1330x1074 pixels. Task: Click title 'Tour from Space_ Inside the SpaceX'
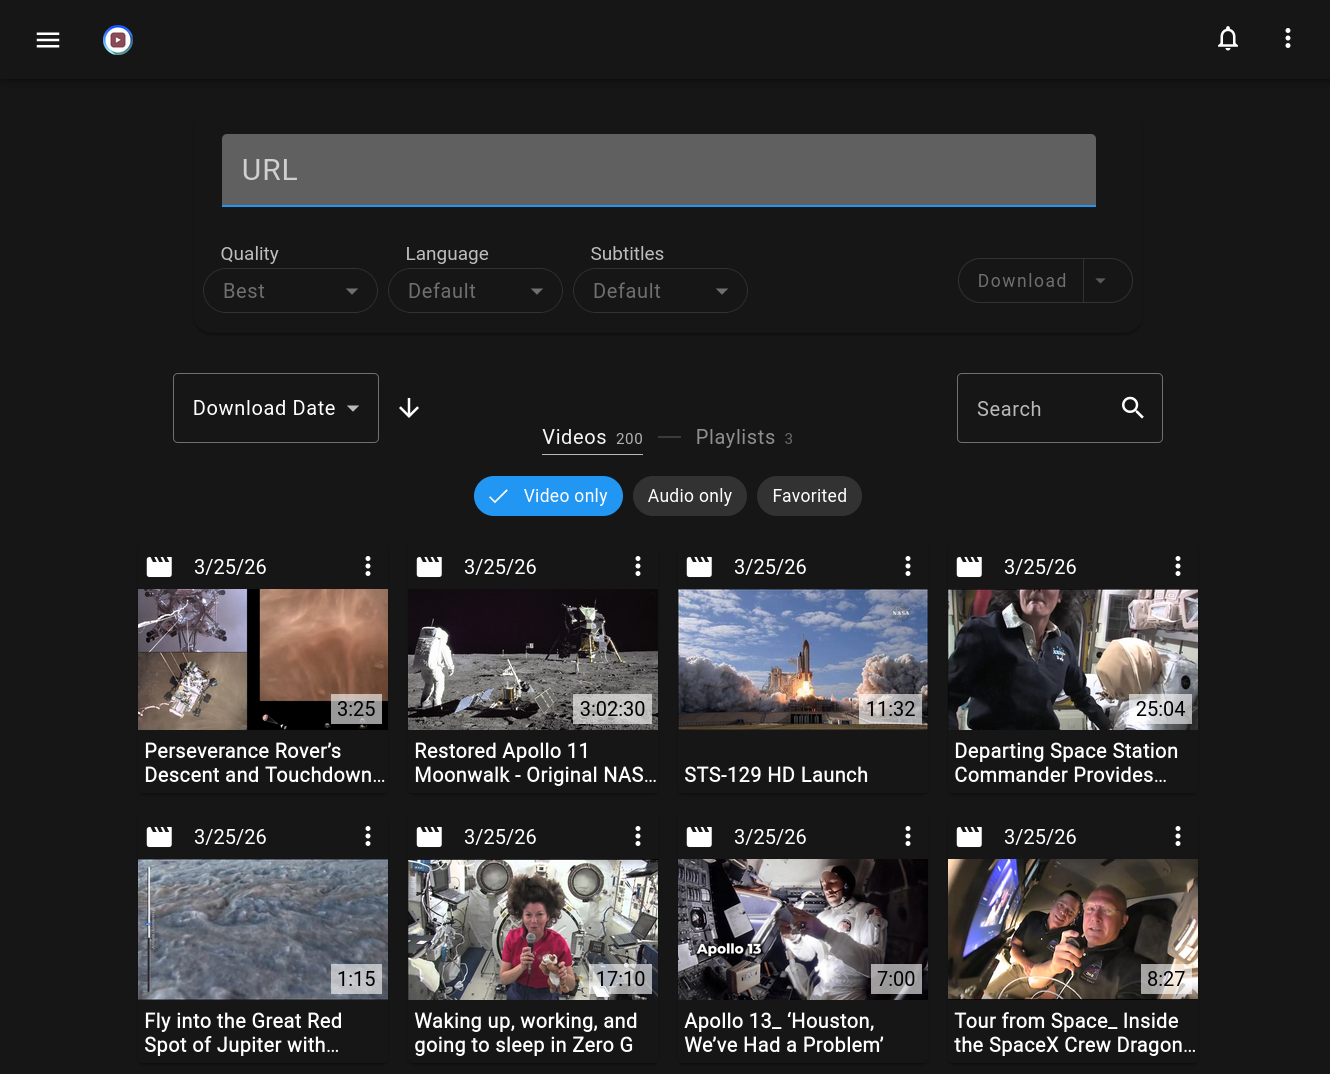point(1075,1033)
